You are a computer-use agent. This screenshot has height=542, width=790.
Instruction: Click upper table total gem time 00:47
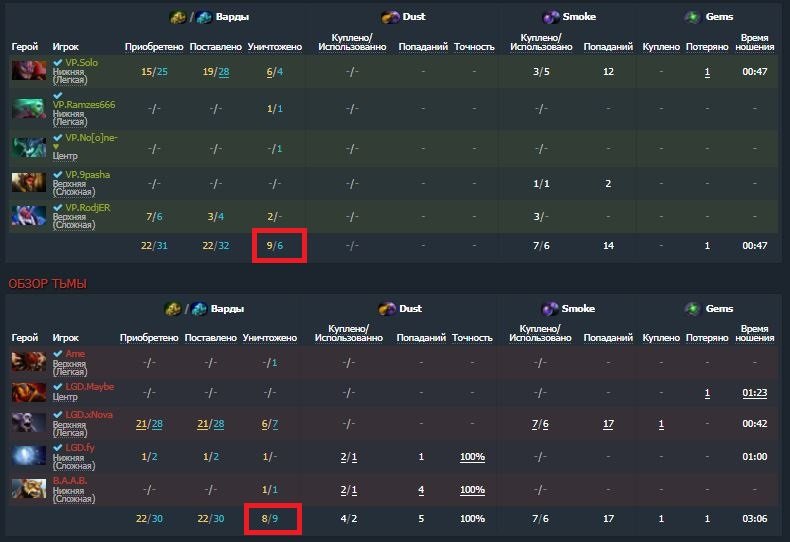click(755, 246)
